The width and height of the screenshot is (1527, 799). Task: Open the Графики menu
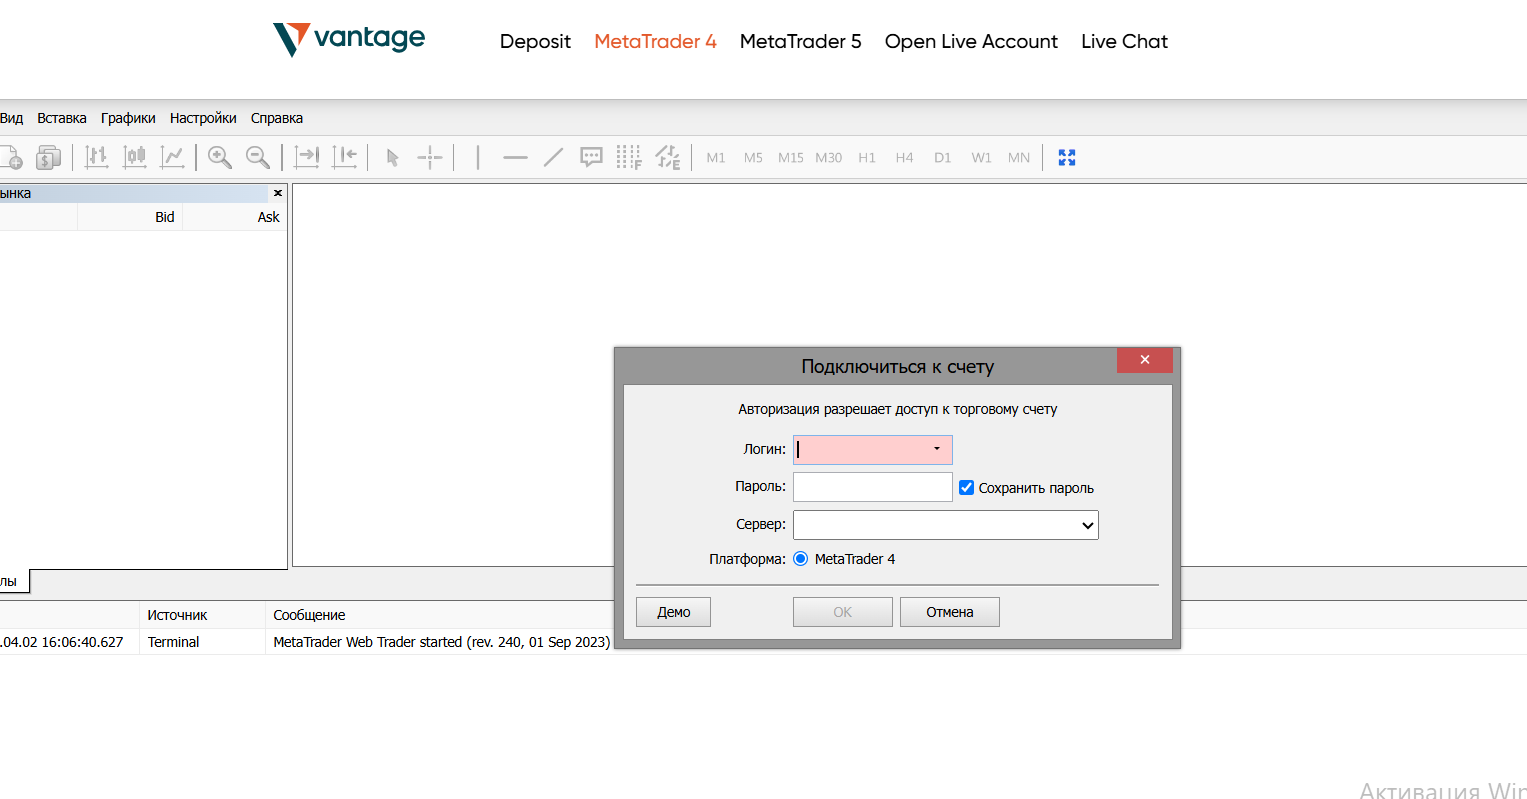[x=128, y=118]
